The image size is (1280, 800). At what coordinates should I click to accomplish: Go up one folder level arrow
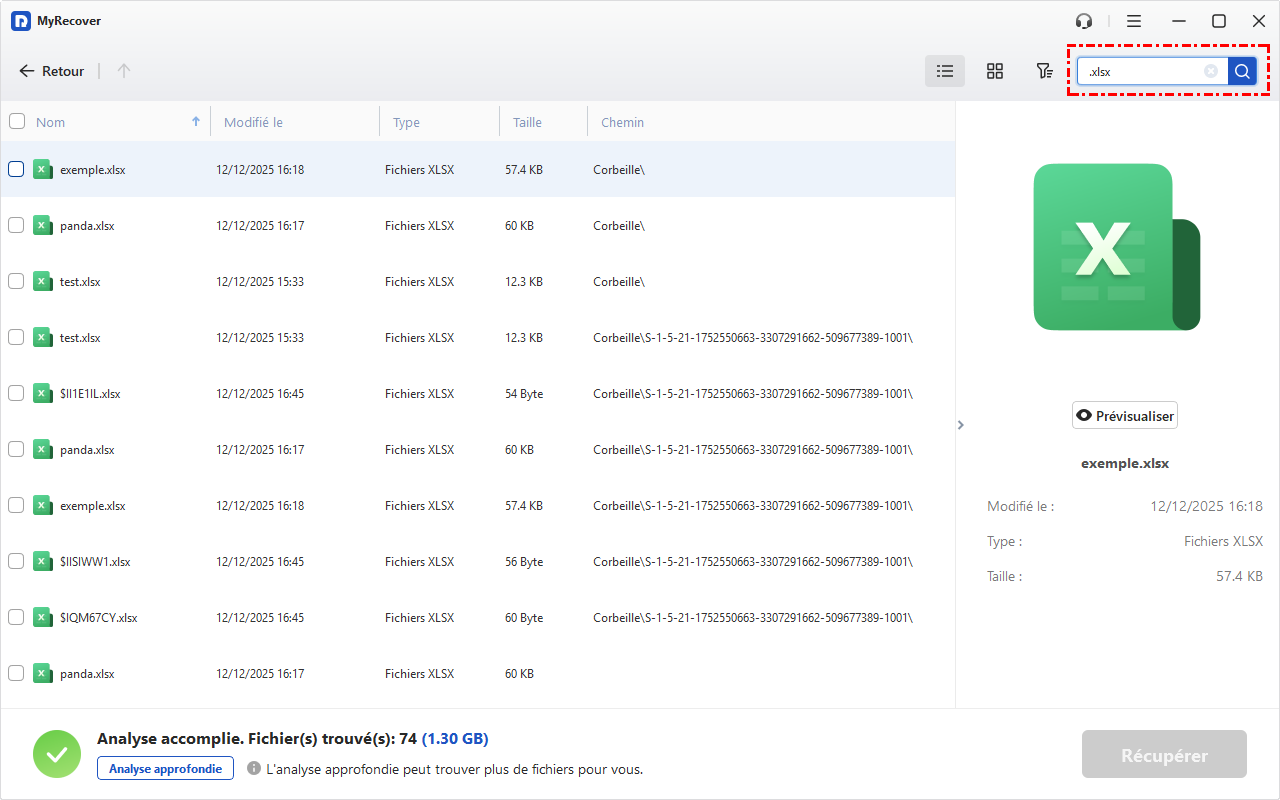tap(124, 71)
